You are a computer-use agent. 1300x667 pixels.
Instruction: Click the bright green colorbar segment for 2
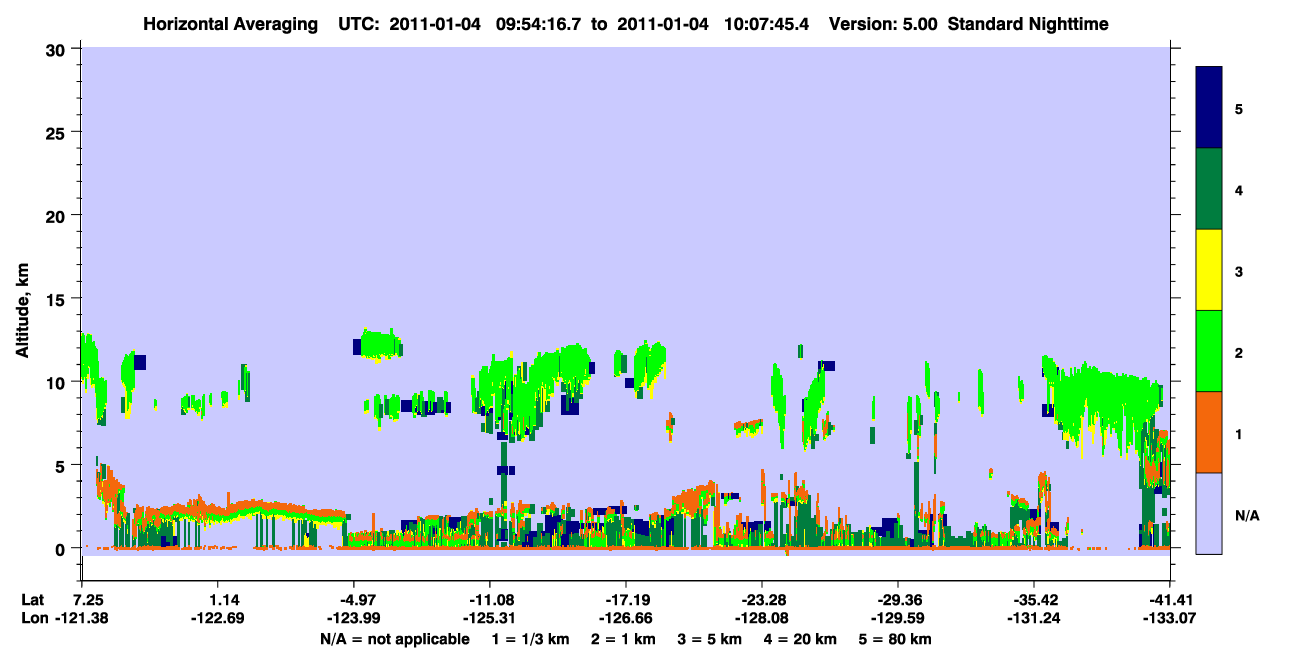coord(1209,351)
